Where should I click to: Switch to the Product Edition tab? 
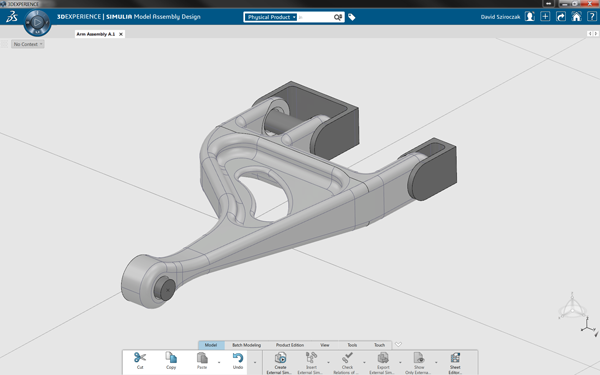290,345
